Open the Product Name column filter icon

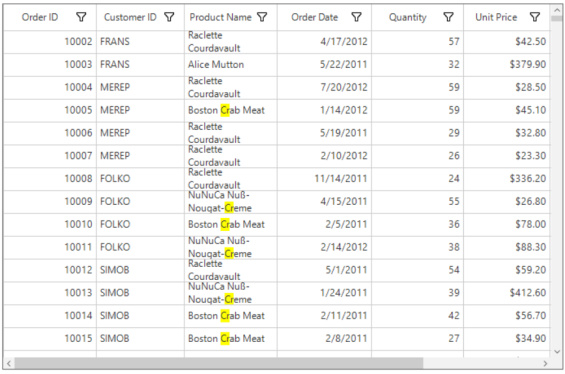tap(262, 17)
